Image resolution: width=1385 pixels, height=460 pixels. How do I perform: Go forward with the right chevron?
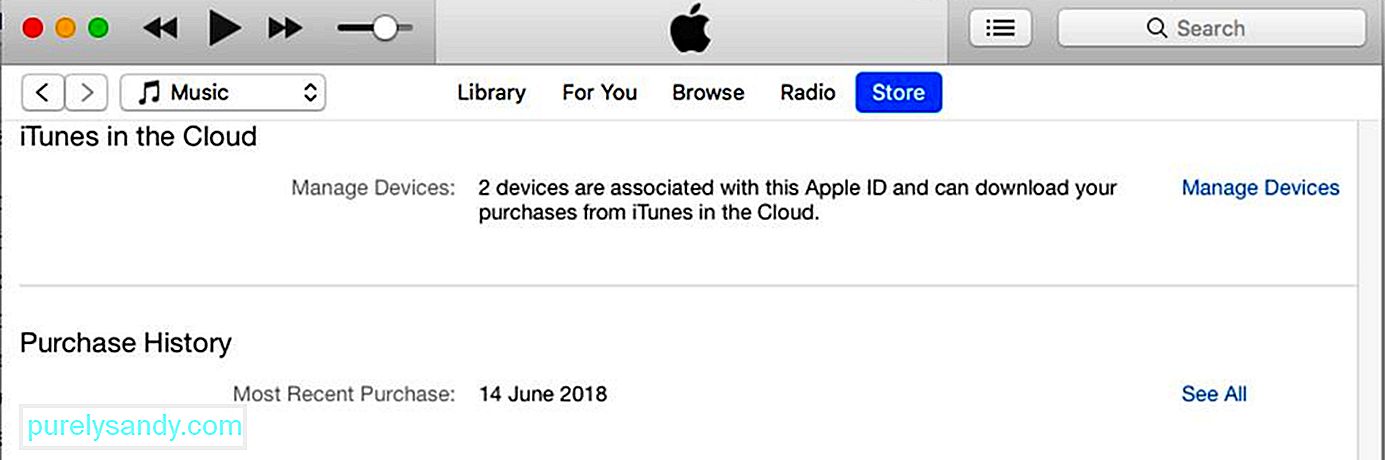[87, 93]
